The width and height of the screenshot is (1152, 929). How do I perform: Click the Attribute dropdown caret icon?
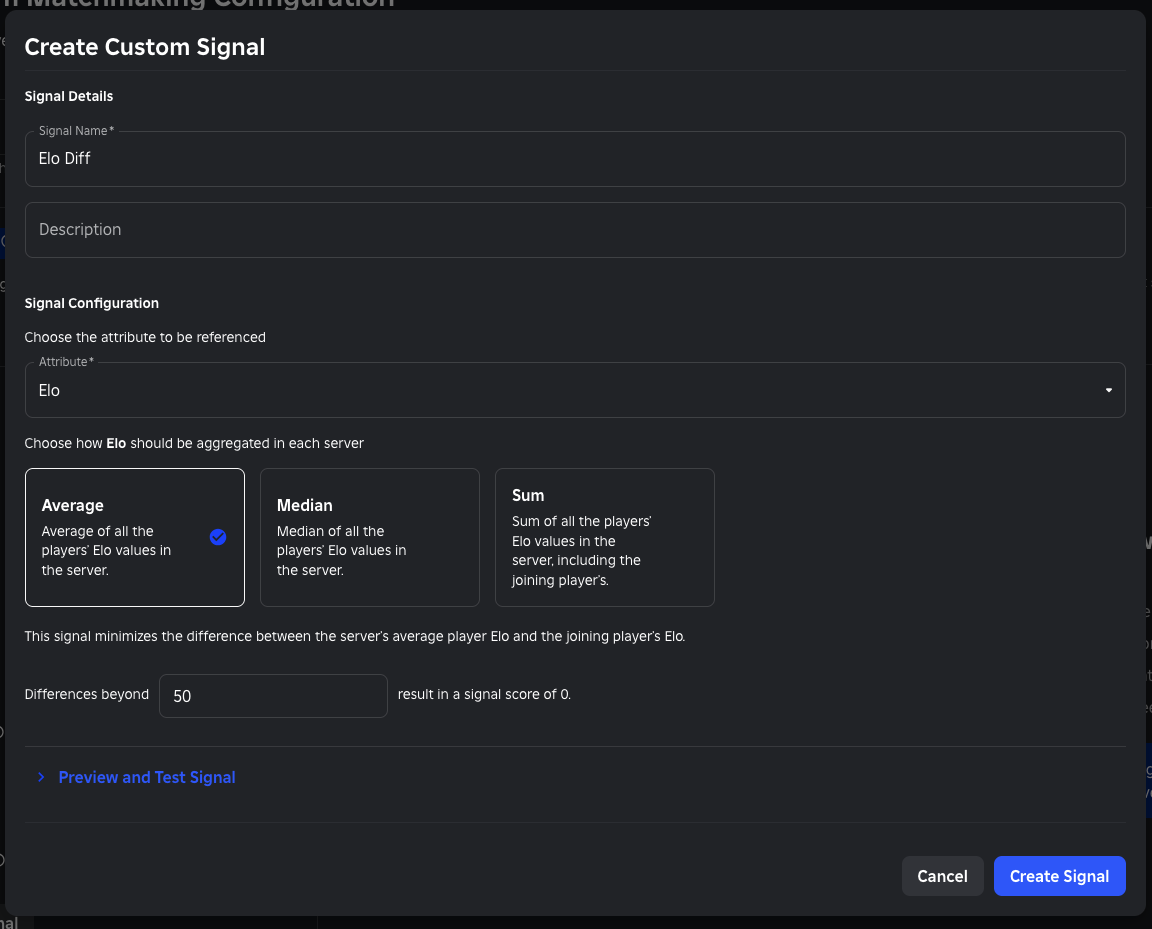click(x=1108, y=390)
